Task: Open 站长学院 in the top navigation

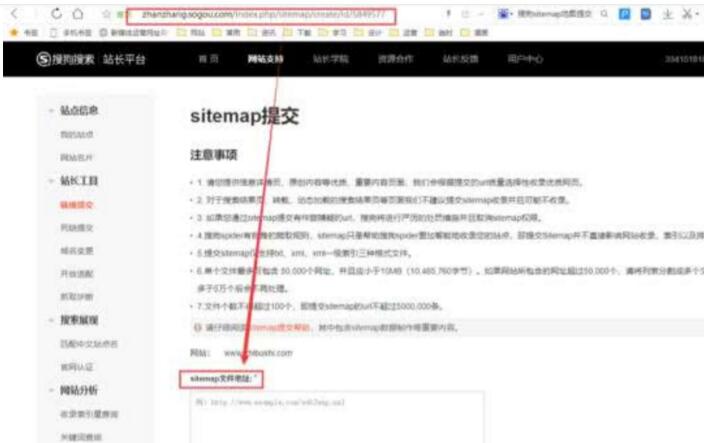Action: [330, 59]
